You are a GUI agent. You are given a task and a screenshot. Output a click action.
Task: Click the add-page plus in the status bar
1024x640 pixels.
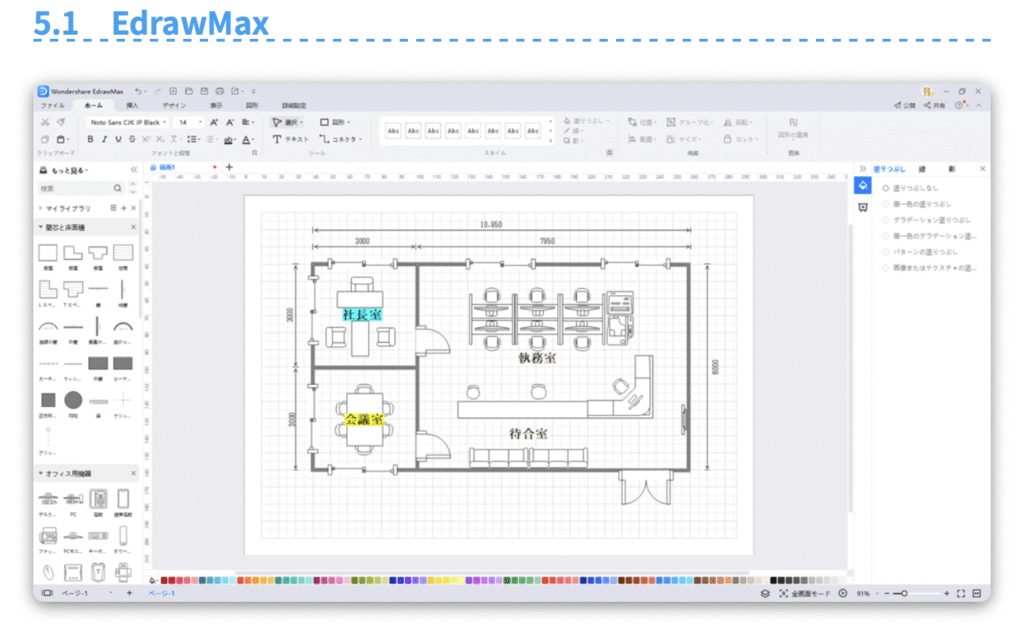point(129,593)
